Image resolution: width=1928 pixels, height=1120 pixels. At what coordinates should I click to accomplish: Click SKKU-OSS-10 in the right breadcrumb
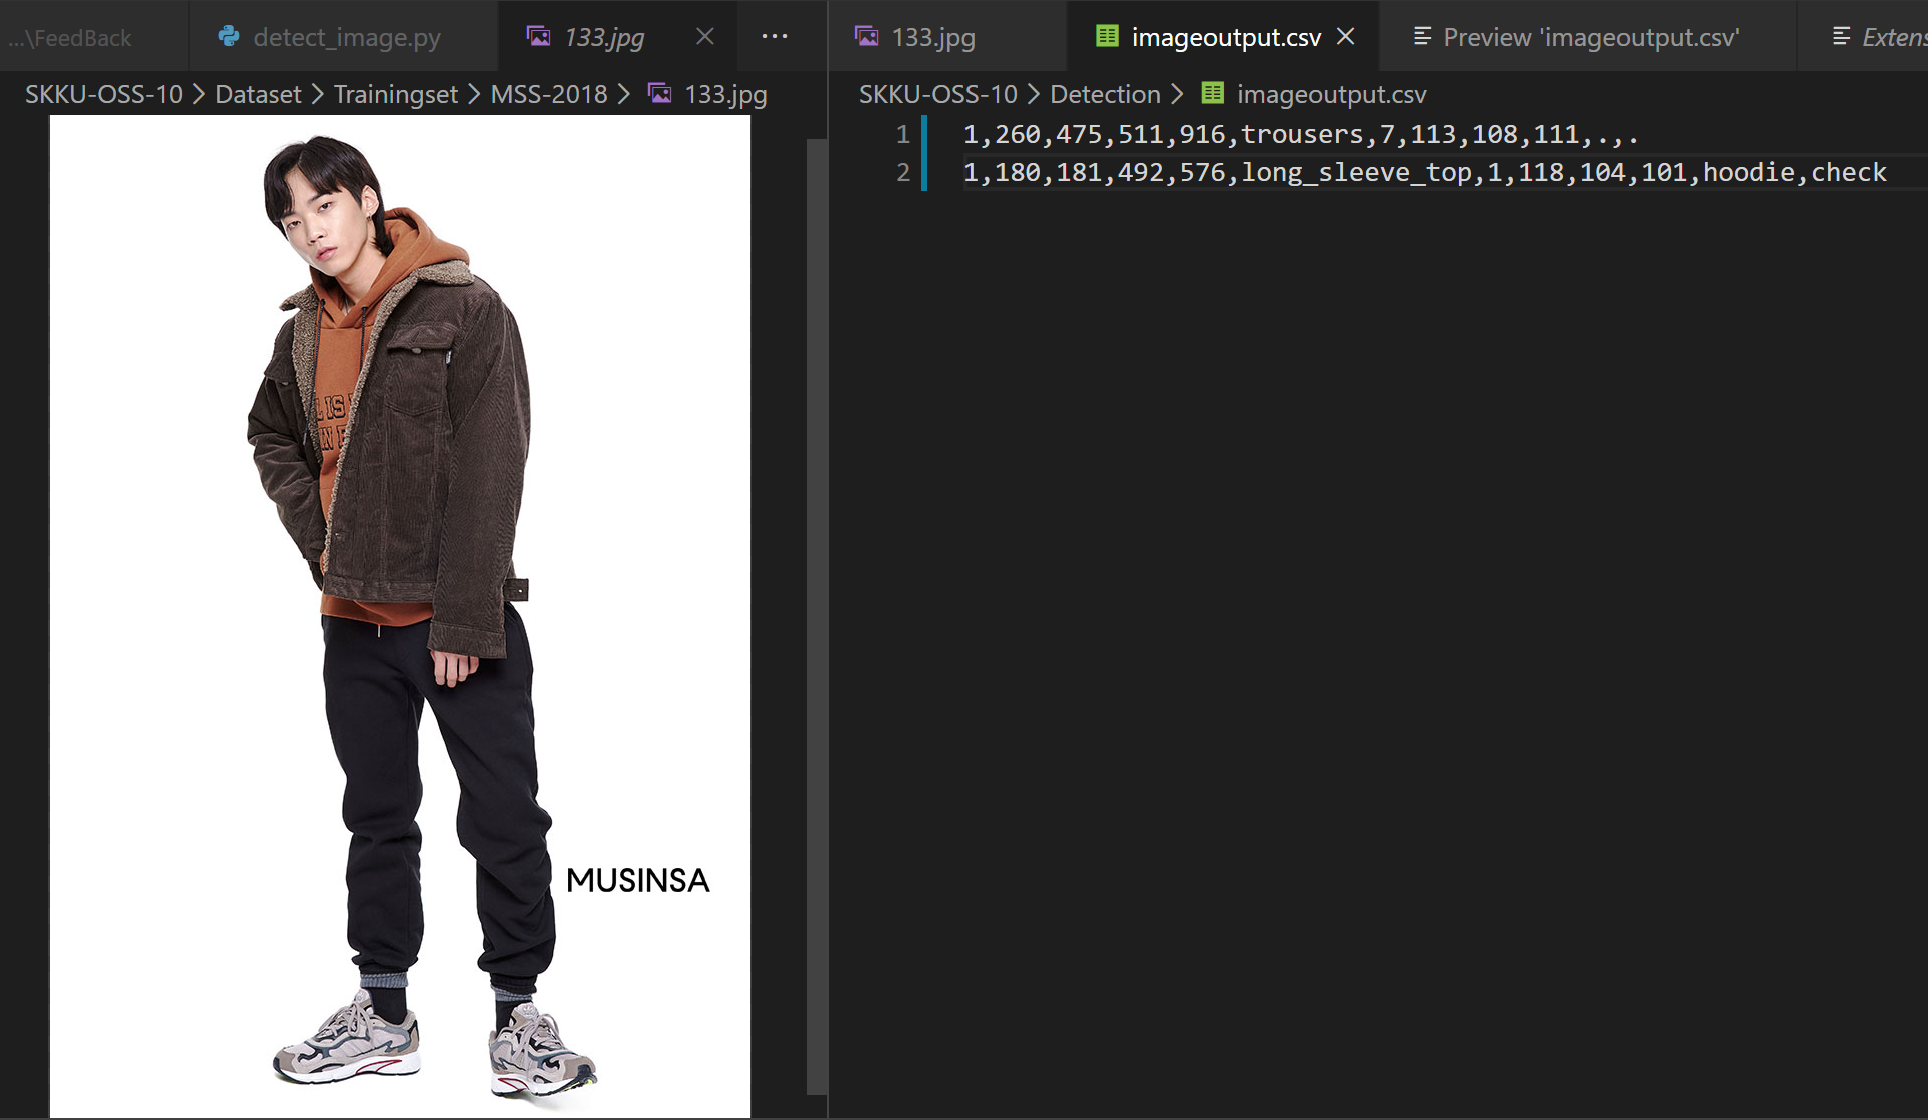938,94
